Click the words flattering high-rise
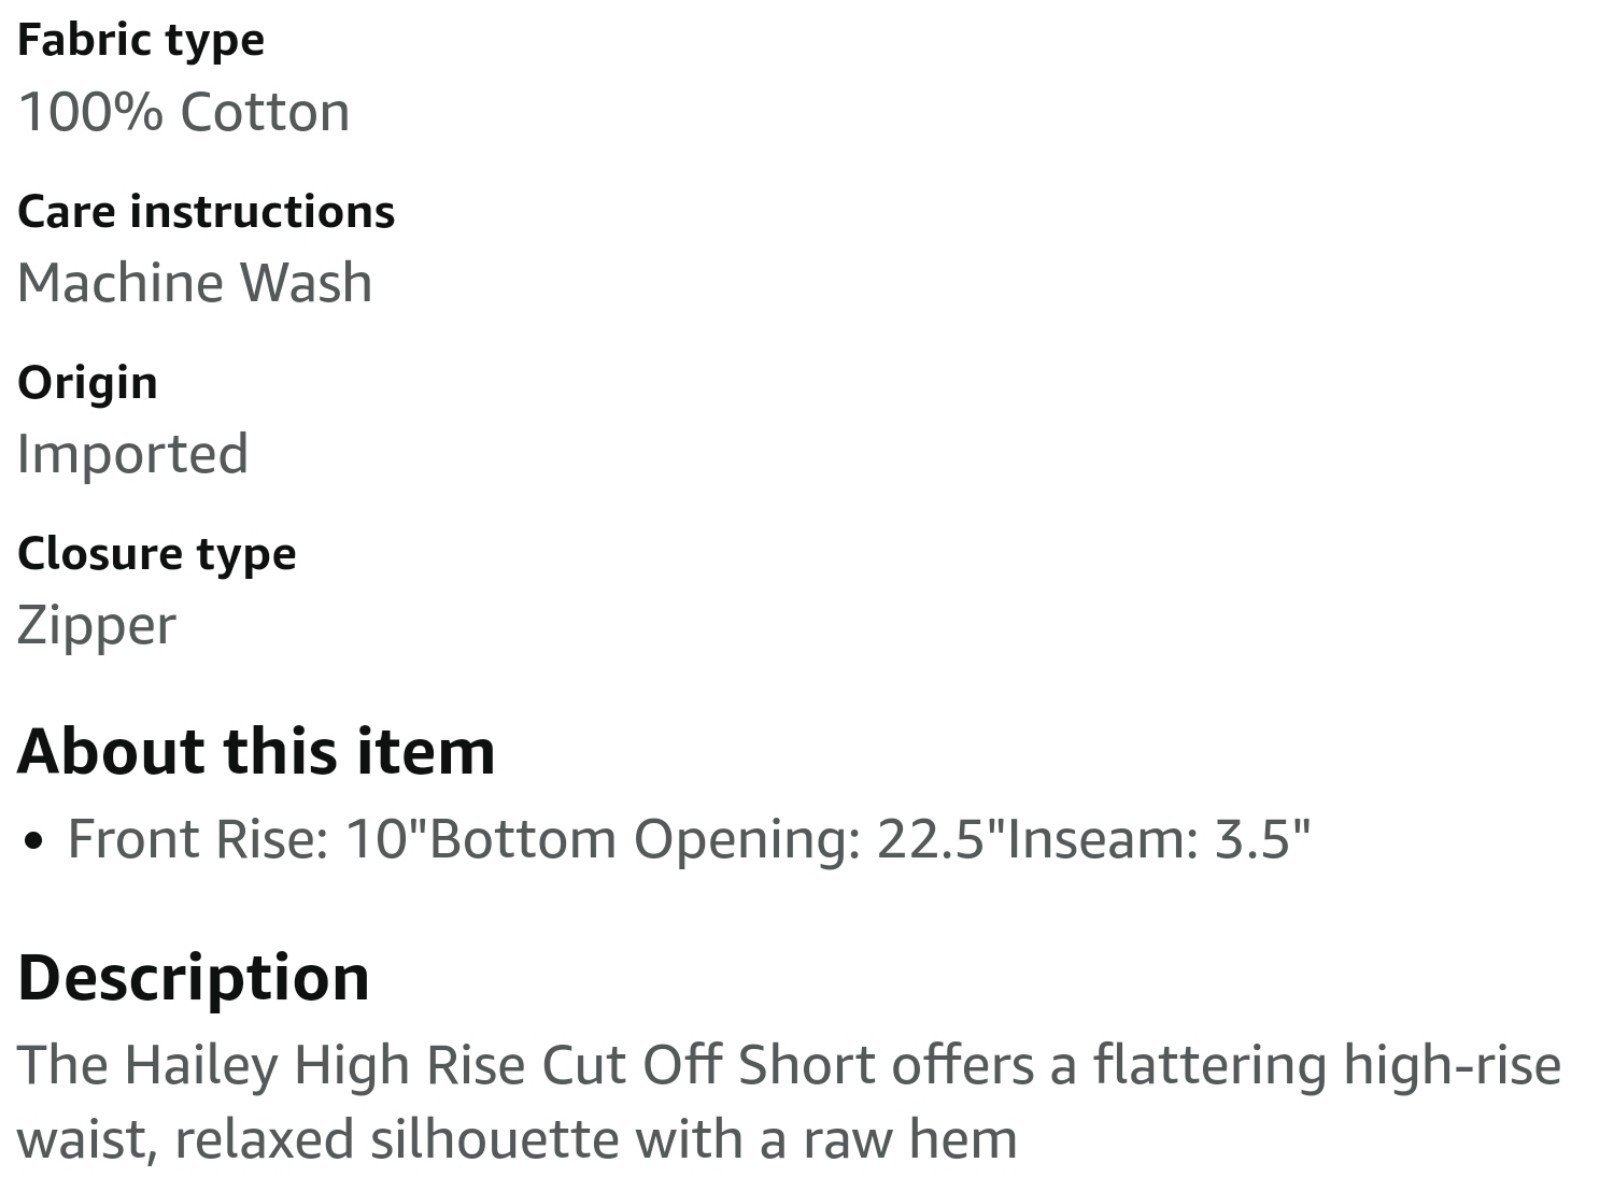Image resolution: width=1600 pixels, height=1192 pixels. [x=1327, y=1064]
